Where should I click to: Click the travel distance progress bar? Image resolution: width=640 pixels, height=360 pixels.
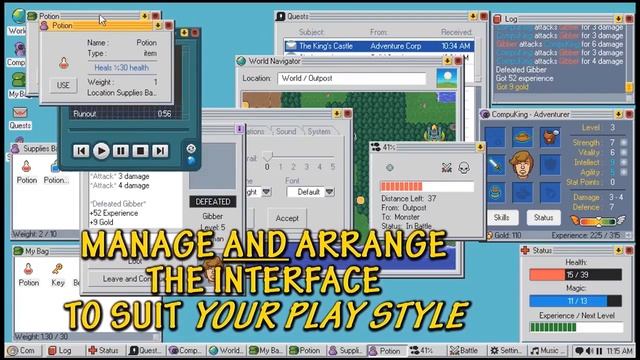427,187
